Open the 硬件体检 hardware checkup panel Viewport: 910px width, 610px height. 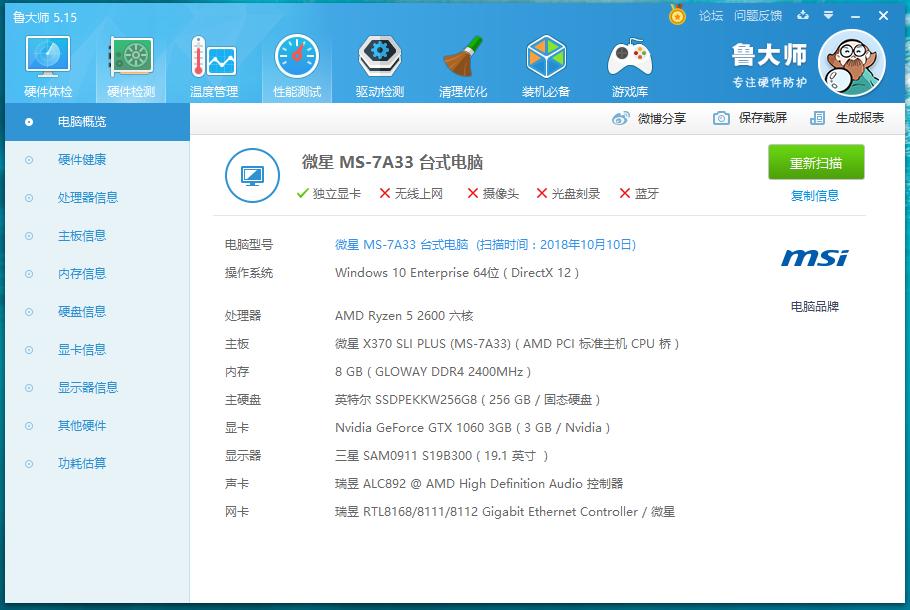coord(46,64)
